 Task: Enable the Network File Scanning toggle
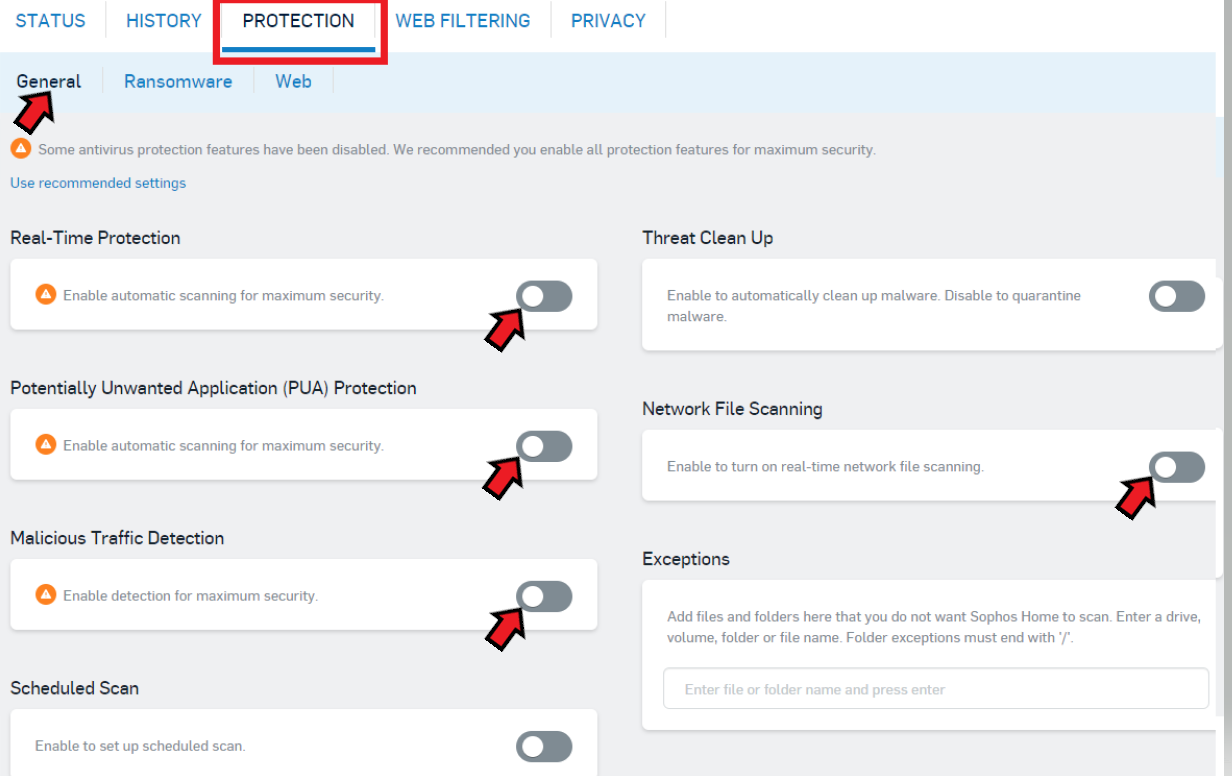1177,466
